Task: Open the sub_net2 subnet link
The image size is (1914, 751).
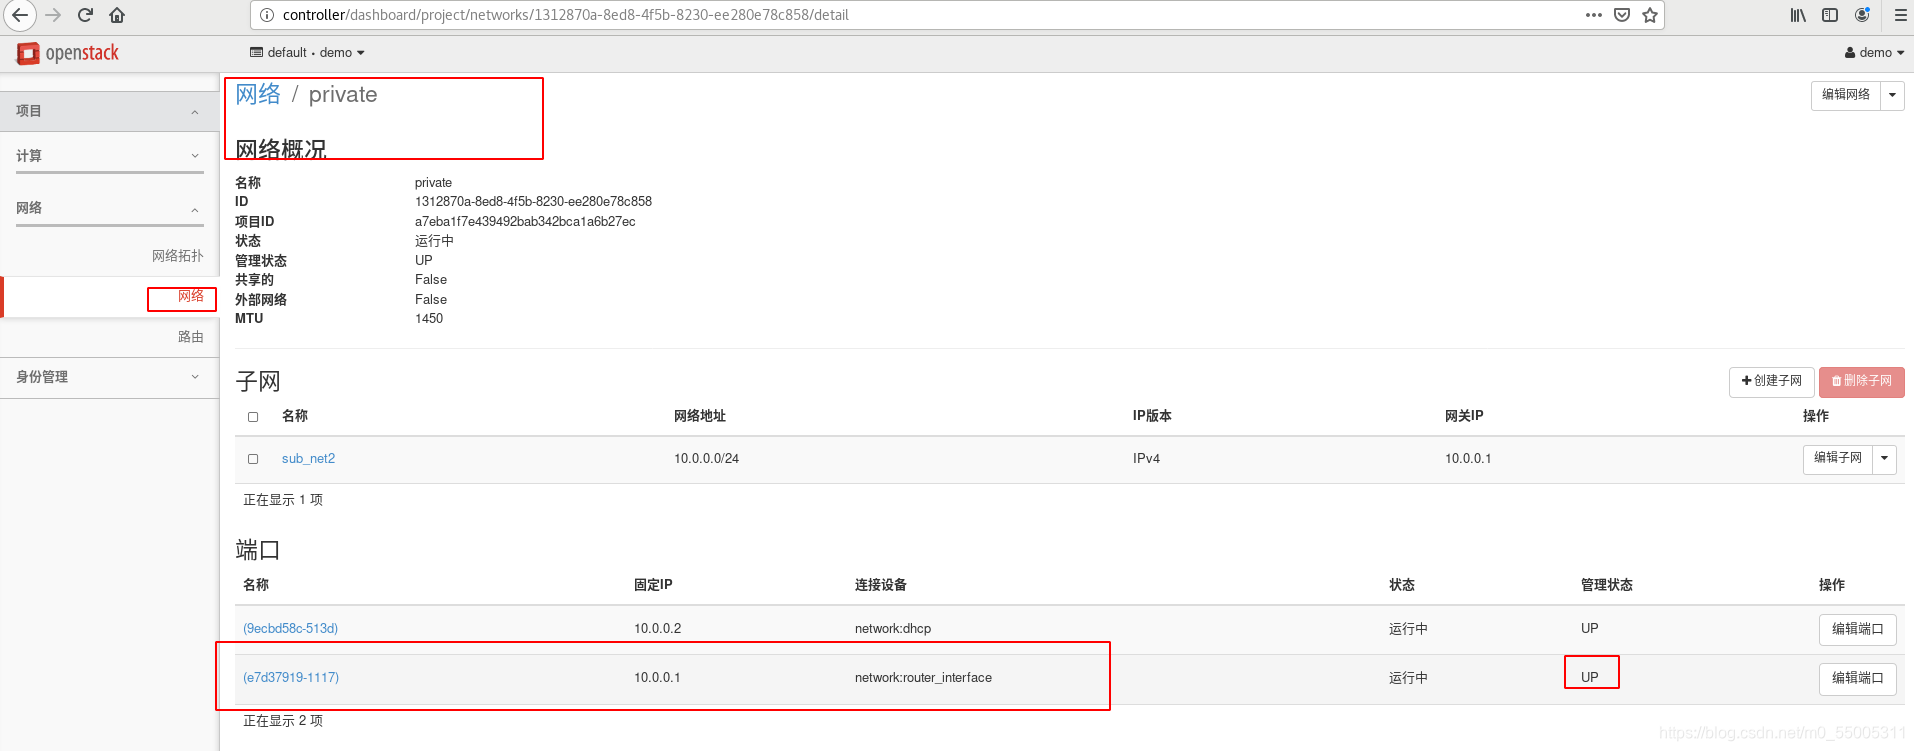Action: coord(308,459)
